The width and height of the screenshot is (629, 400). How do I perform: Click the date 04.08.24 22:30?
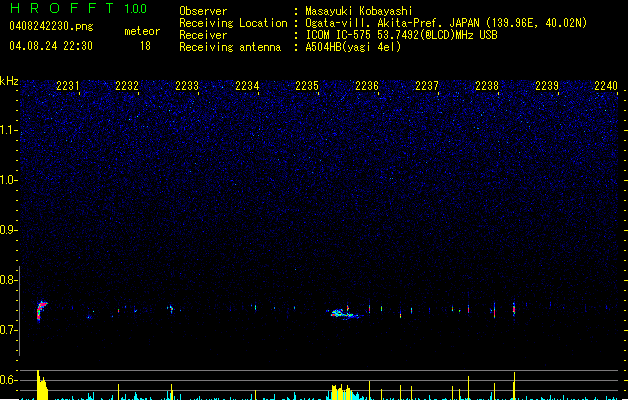click(x=51, y=46)
